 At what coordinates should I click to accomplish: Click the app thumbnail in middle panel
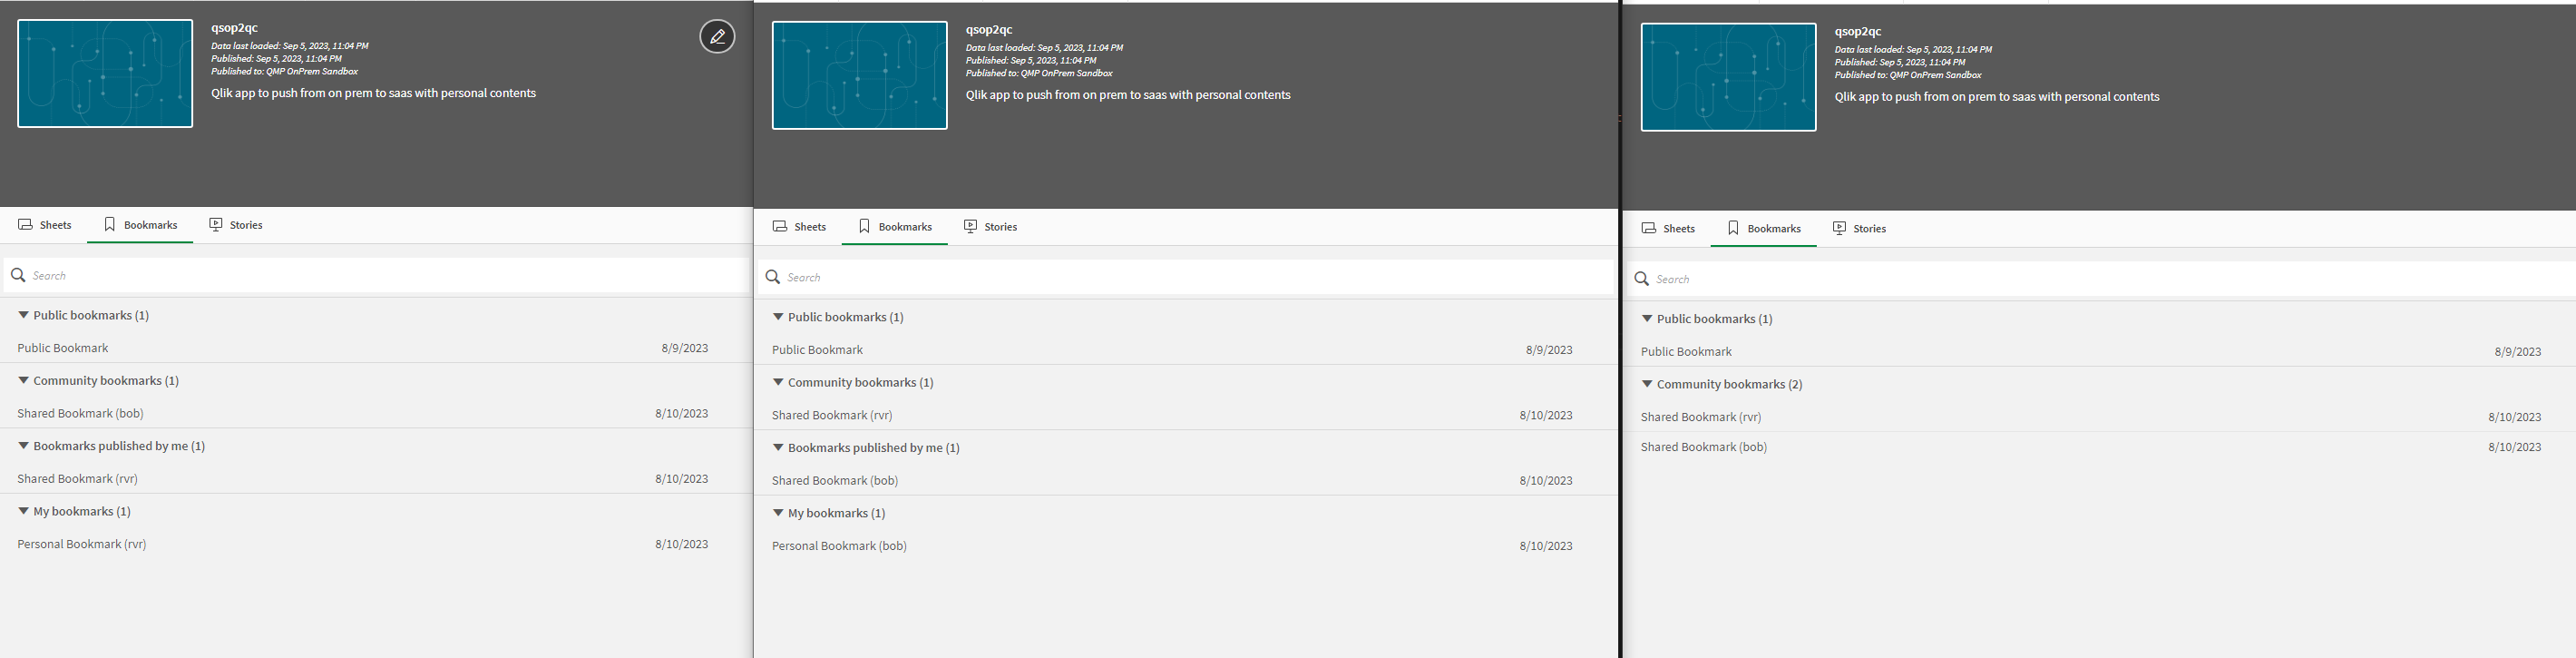click(x=860, y=75)
